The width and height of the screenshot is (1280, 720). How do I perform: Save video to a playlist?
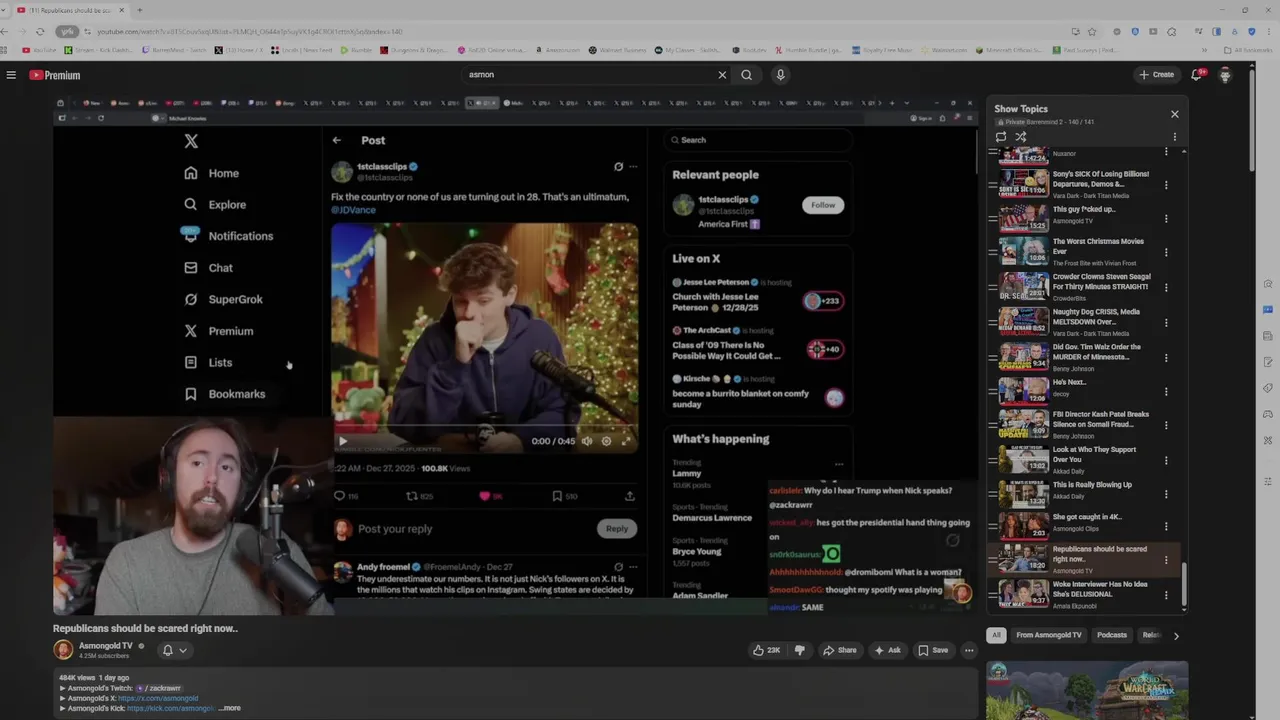pyautogui.click(x=933, y=650)
